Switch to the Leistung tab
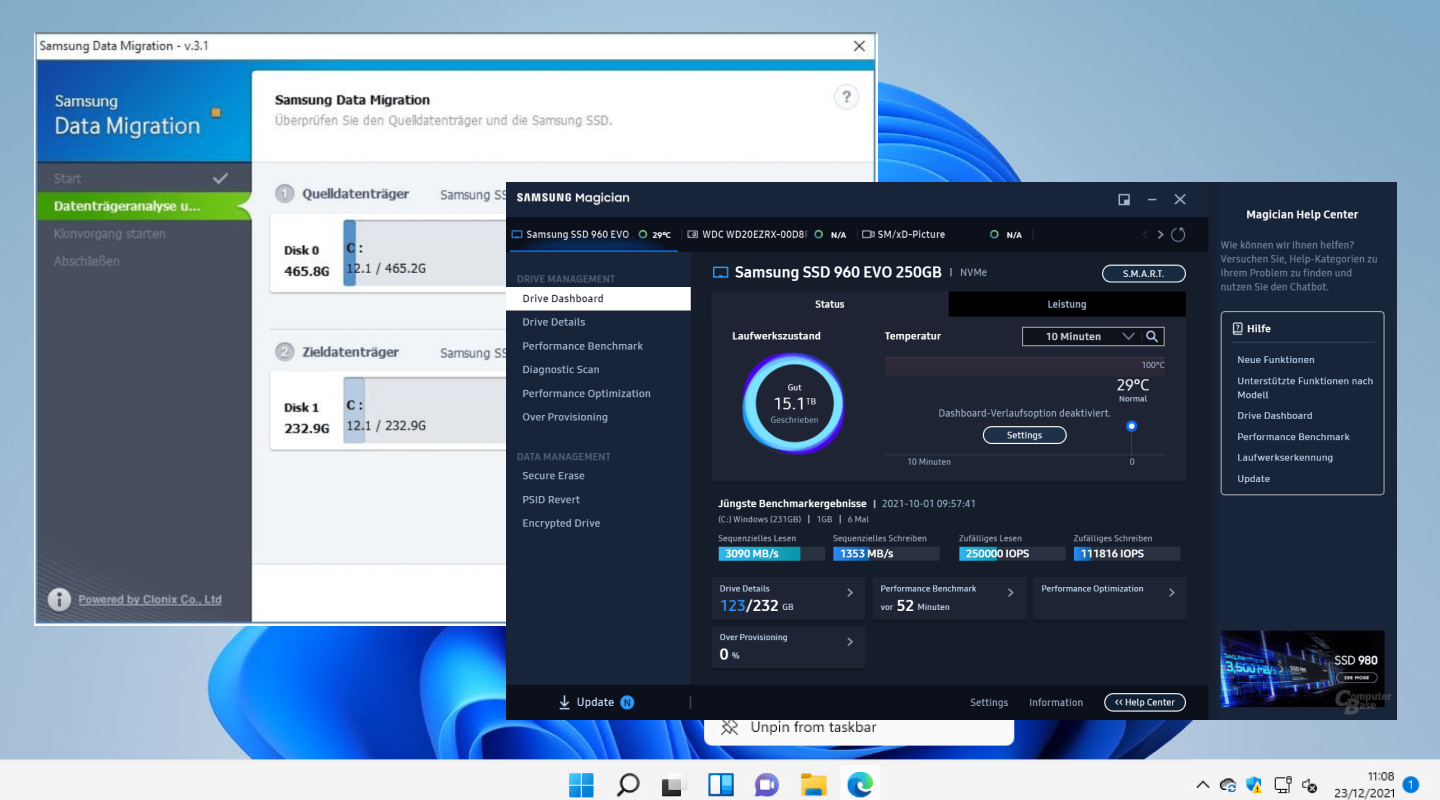Image resolution: width=1440 pixels, height=800 pixels. [x=1067, y=304]
